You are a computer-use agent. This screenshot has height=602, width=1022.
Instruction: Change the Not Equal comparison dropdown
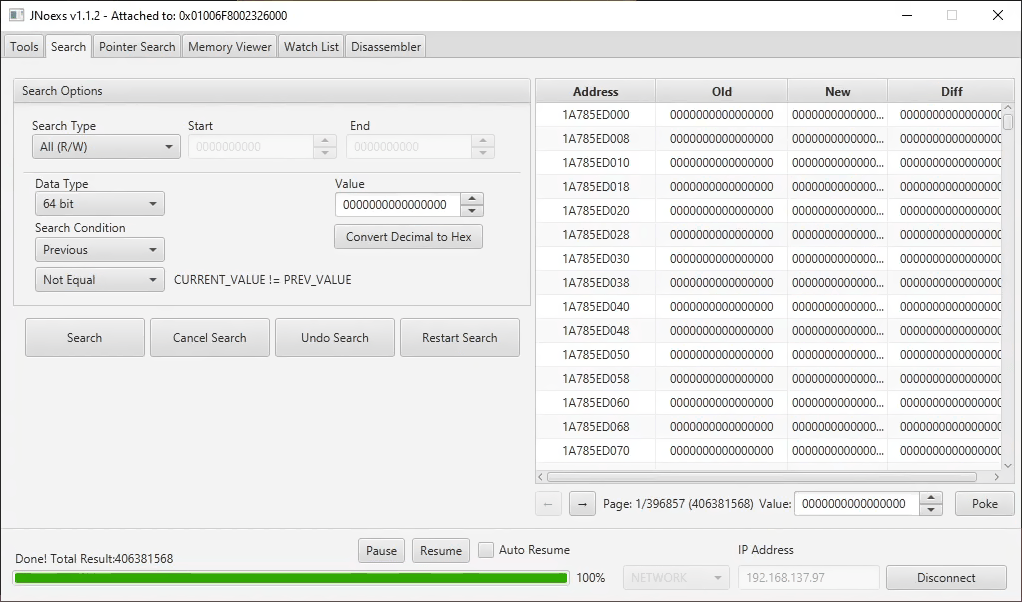(x=99, y=280)
